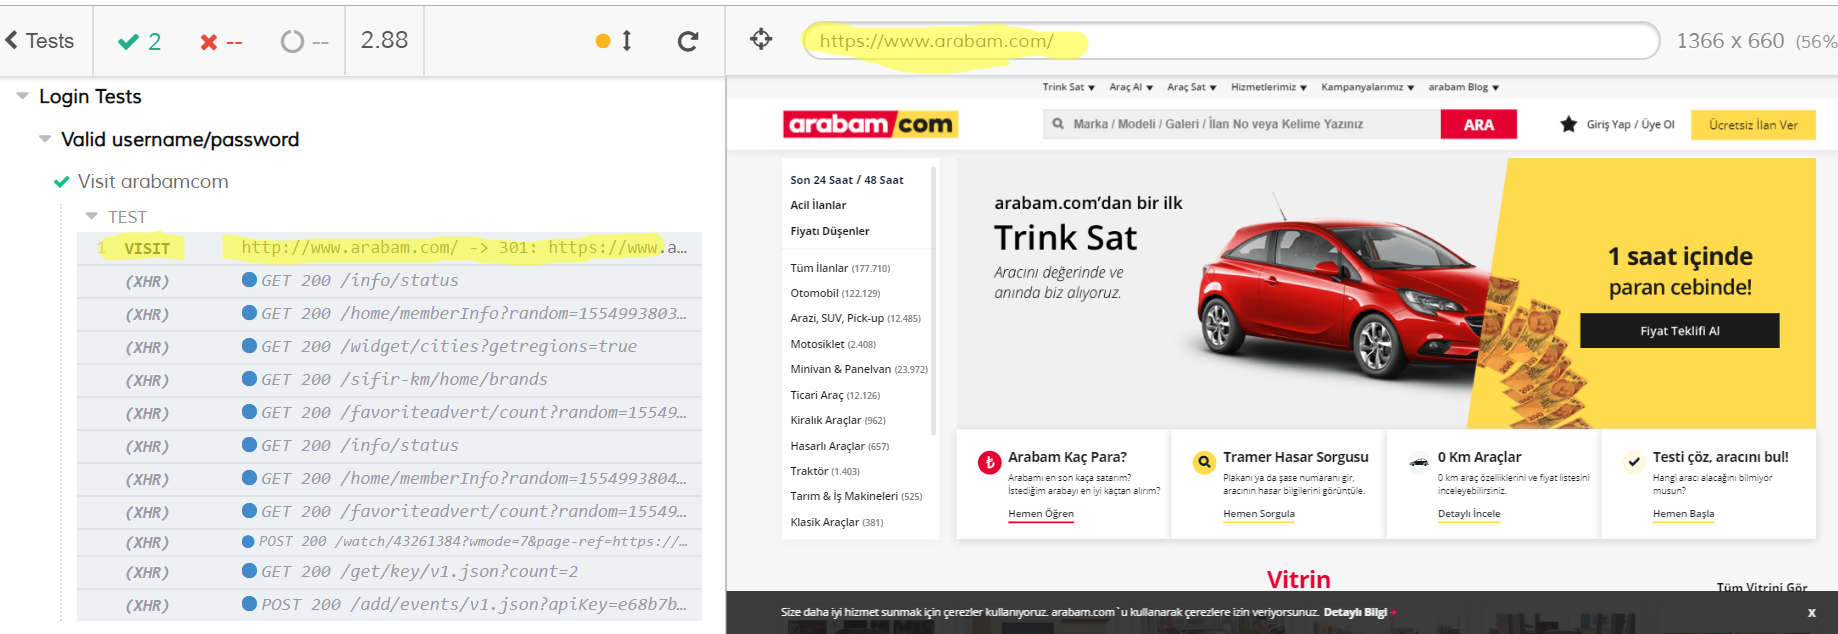Click the blue dot beside /sifir-km/home/brands request
Image resolution: width=1838 pixels, height=634 pixels.
pyautogui.click(x=249, y=379)
